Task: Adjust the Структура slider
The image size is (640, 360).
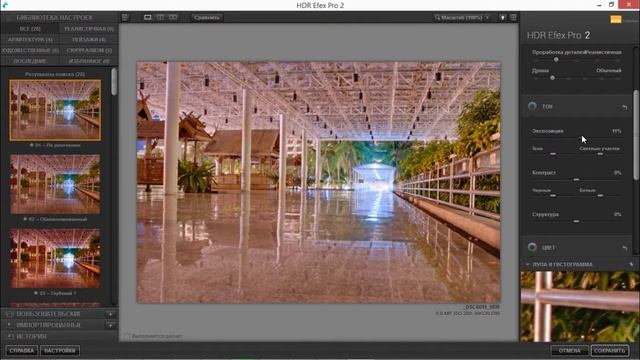Action: click(x=576, y=221)
